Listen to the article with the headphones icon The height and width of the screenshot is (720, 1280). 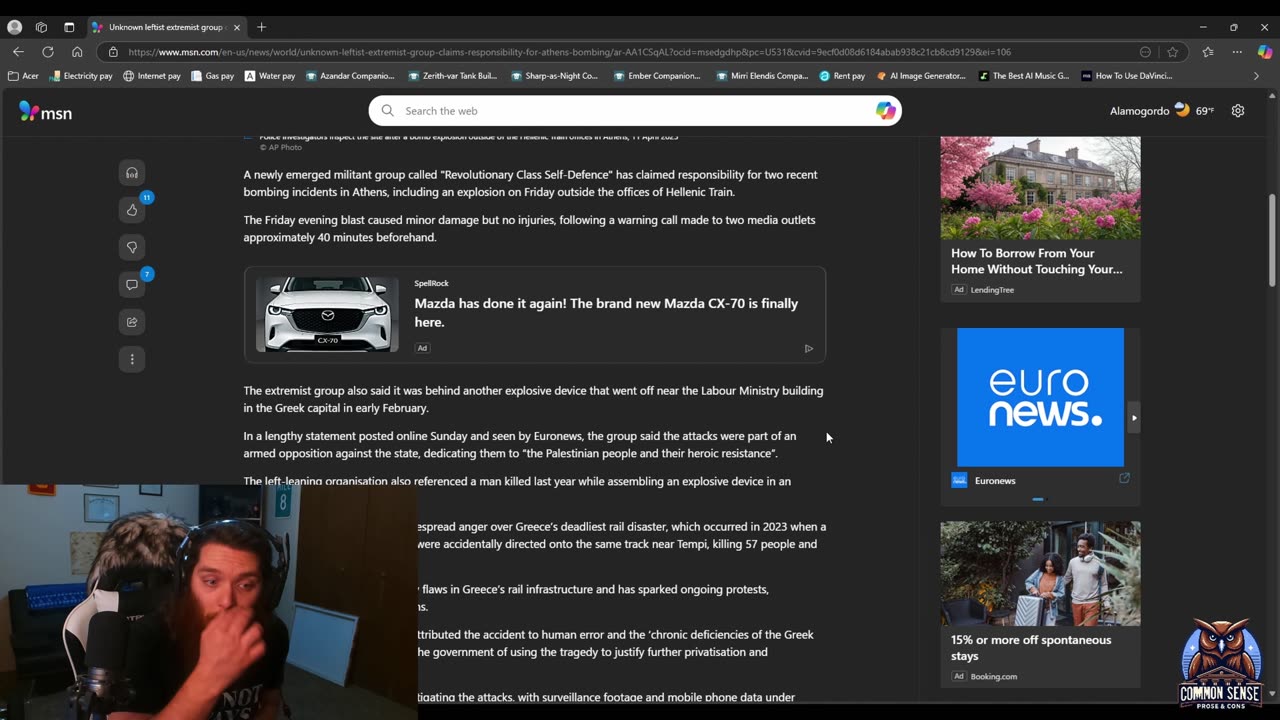tap(132, 173)
